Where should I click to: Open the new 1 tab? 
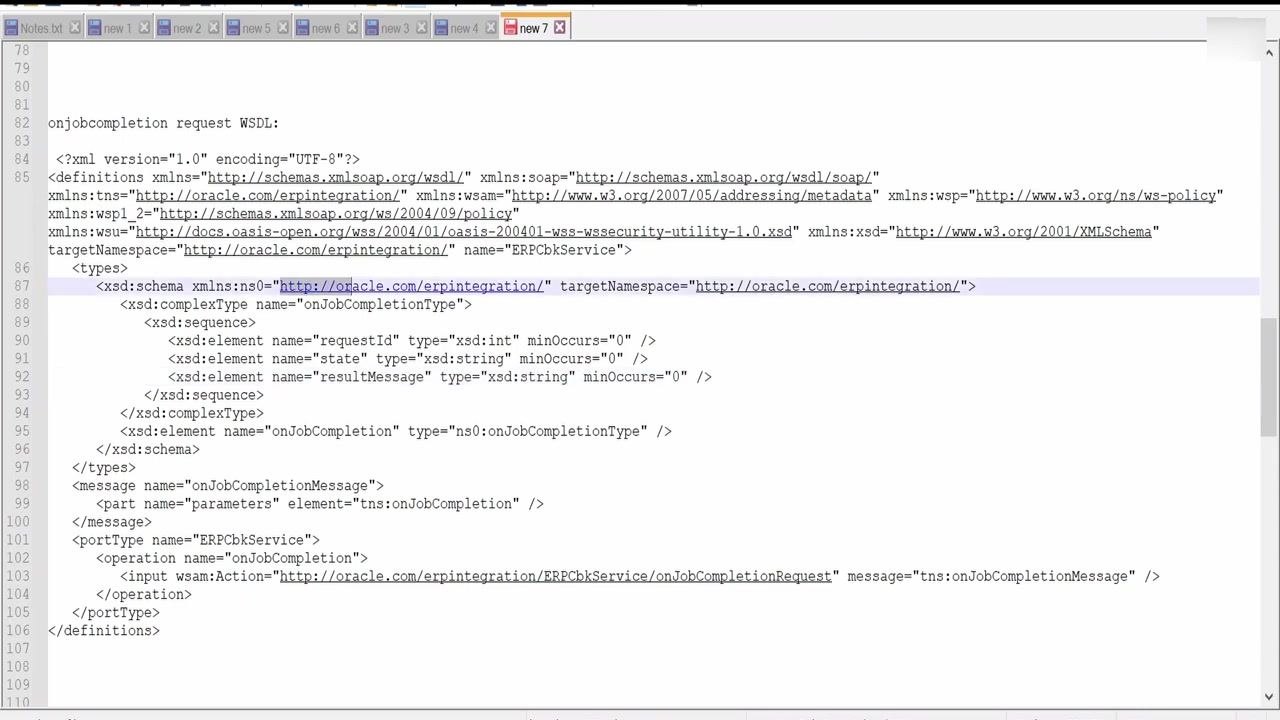(x=117, y=28)
